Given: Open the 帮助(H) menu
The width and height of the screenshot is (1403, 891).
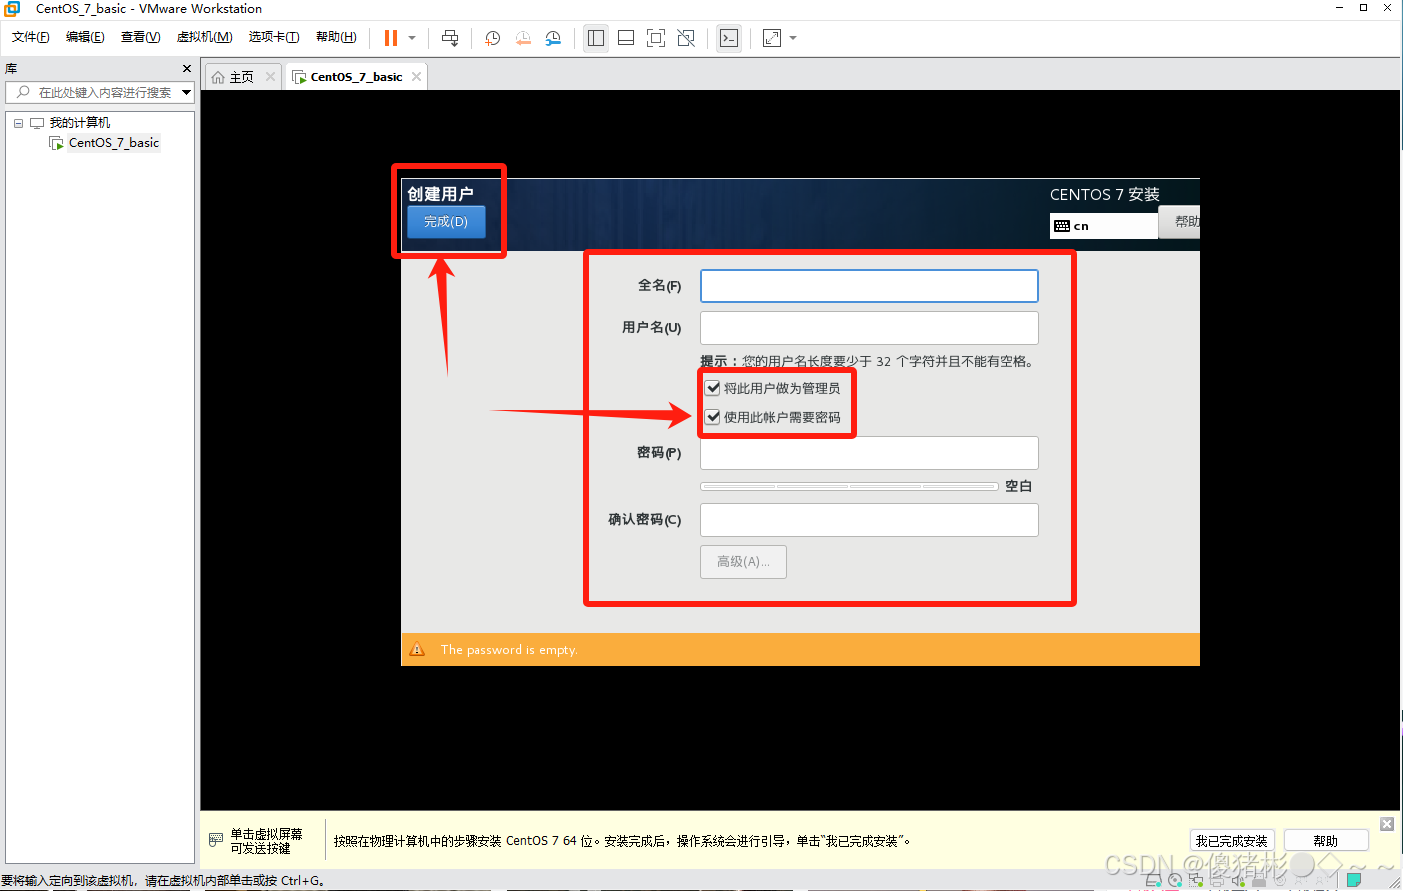Looking at the screenshot, I should [336, 37].
